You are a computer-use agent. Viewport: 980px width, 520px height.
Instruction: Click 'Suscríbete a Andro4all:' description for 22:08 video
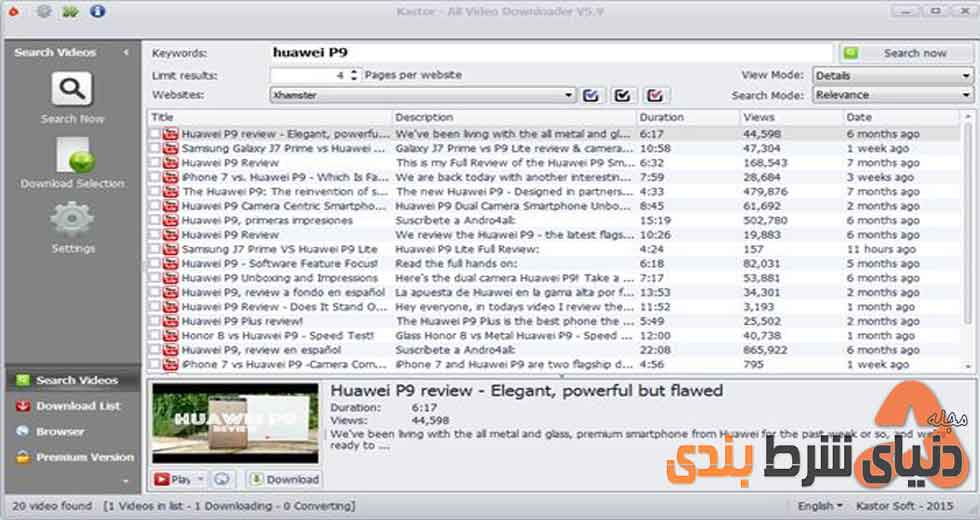tap(456, 350)
